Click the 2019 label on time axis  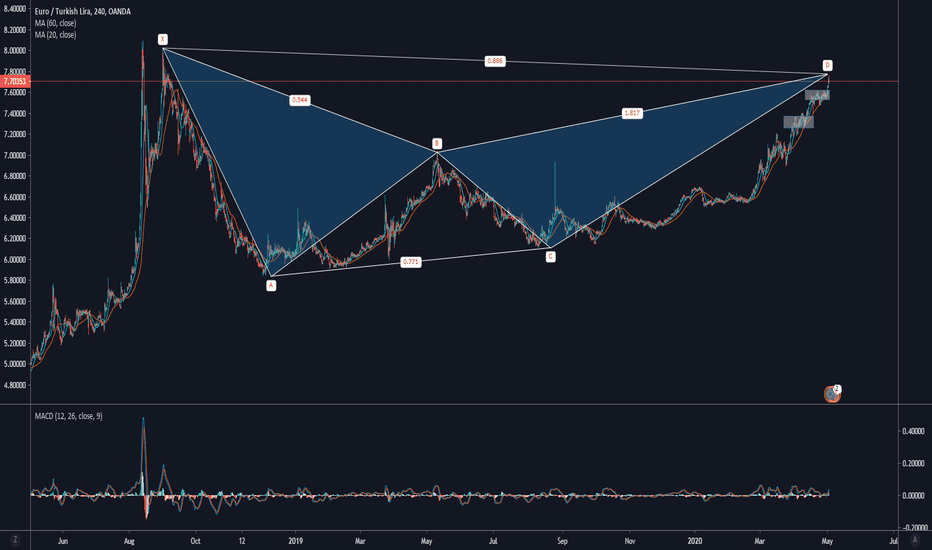pyautogui.click(x=295, y=541)
